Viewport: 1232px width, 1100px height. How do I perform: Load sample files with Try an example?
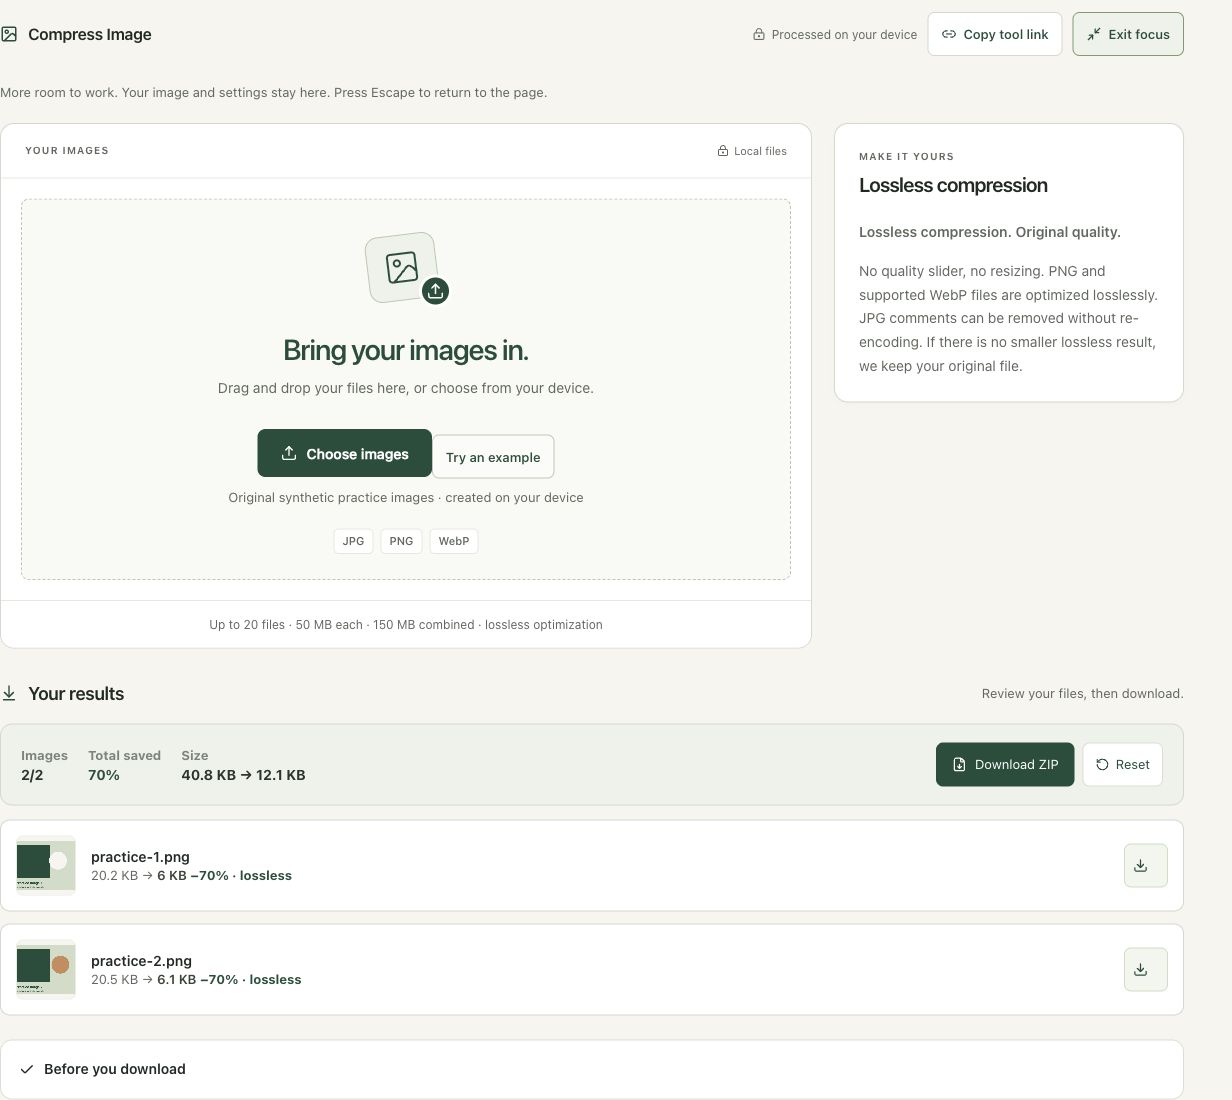click(493, 457)
